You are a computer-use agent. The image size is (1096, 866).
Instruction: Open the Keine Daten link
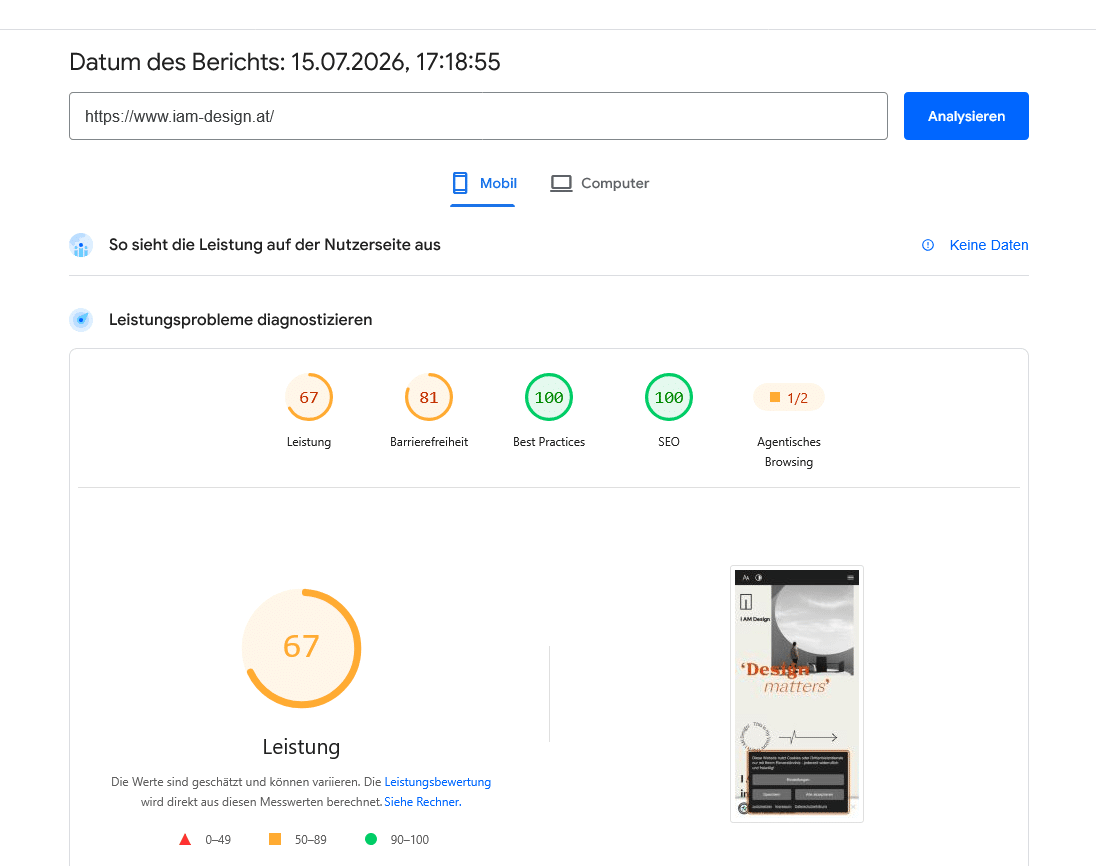click(x=988, y=245)
